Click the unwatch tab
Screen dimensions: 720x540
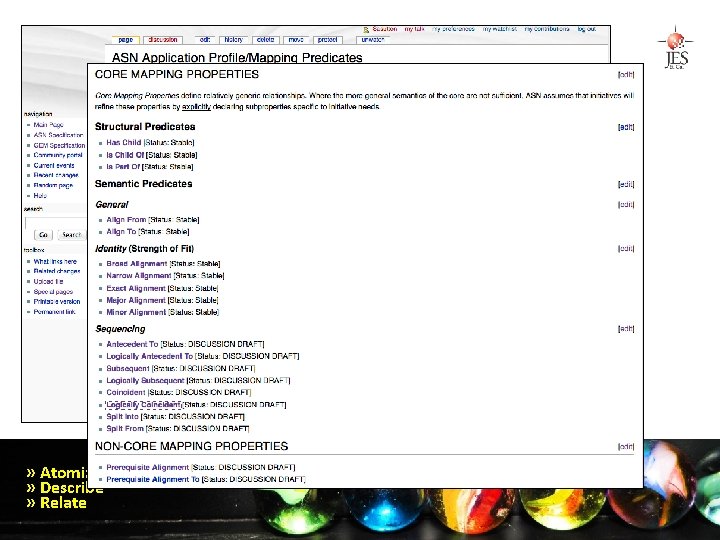(372, 40)
